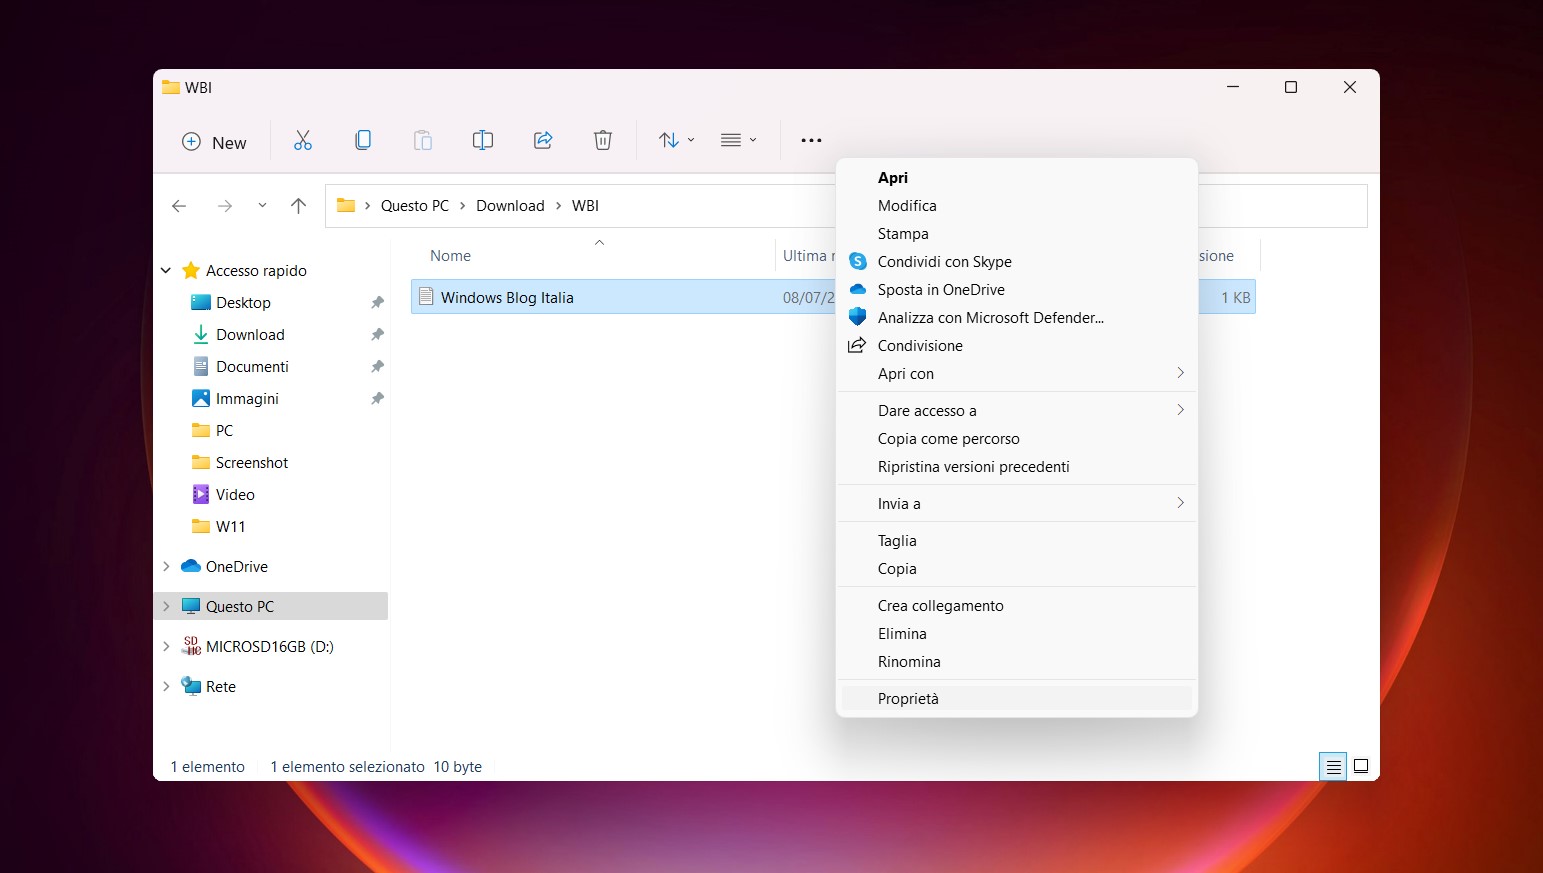This screenshot has height=873, width=1543.
Task: Click the pin icon next to Immagini
Action: [377, 399]
